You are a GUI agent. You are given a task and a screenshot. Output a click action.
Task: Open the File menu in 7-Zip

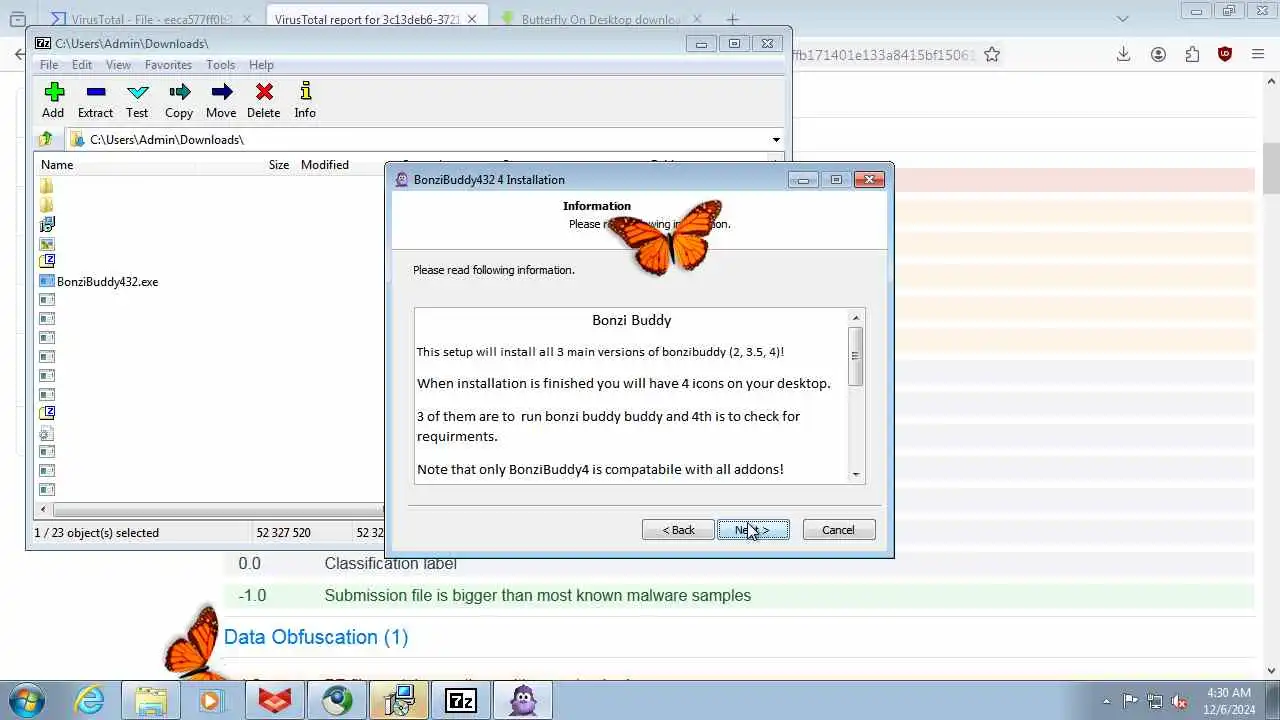pyautogui.click(x=48, y=64)
